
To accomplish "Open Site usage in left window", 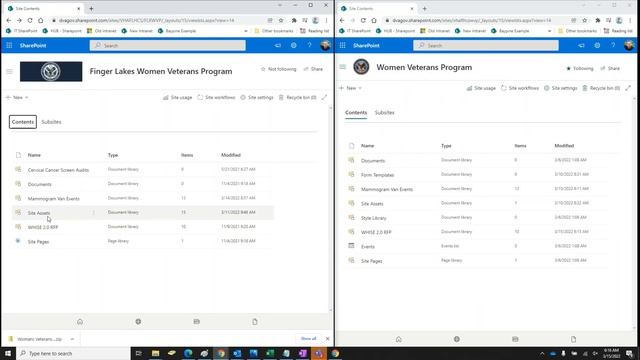I will (x=178, y=97).
